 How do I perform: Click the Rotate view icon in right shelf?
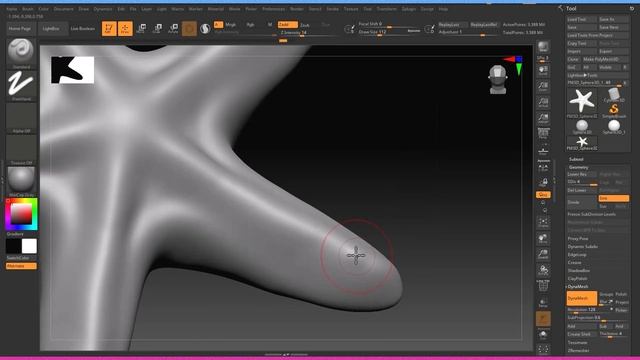click(543, 270)
